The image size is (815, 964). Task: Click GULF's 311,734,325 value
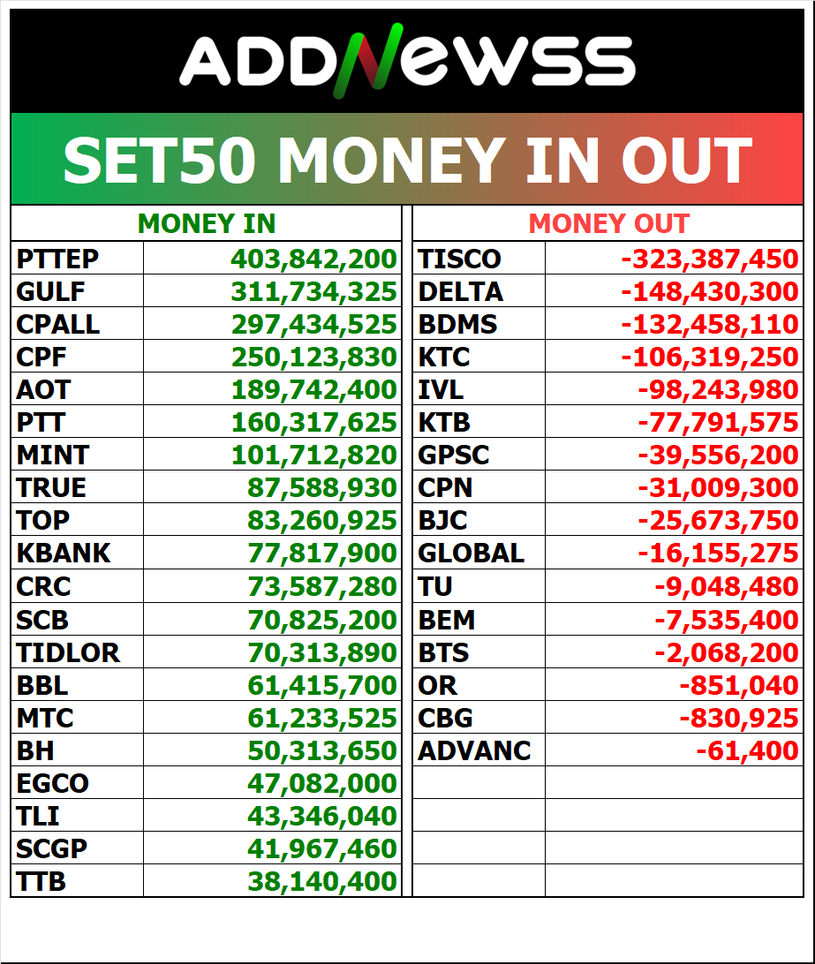[x=314, y=293]
